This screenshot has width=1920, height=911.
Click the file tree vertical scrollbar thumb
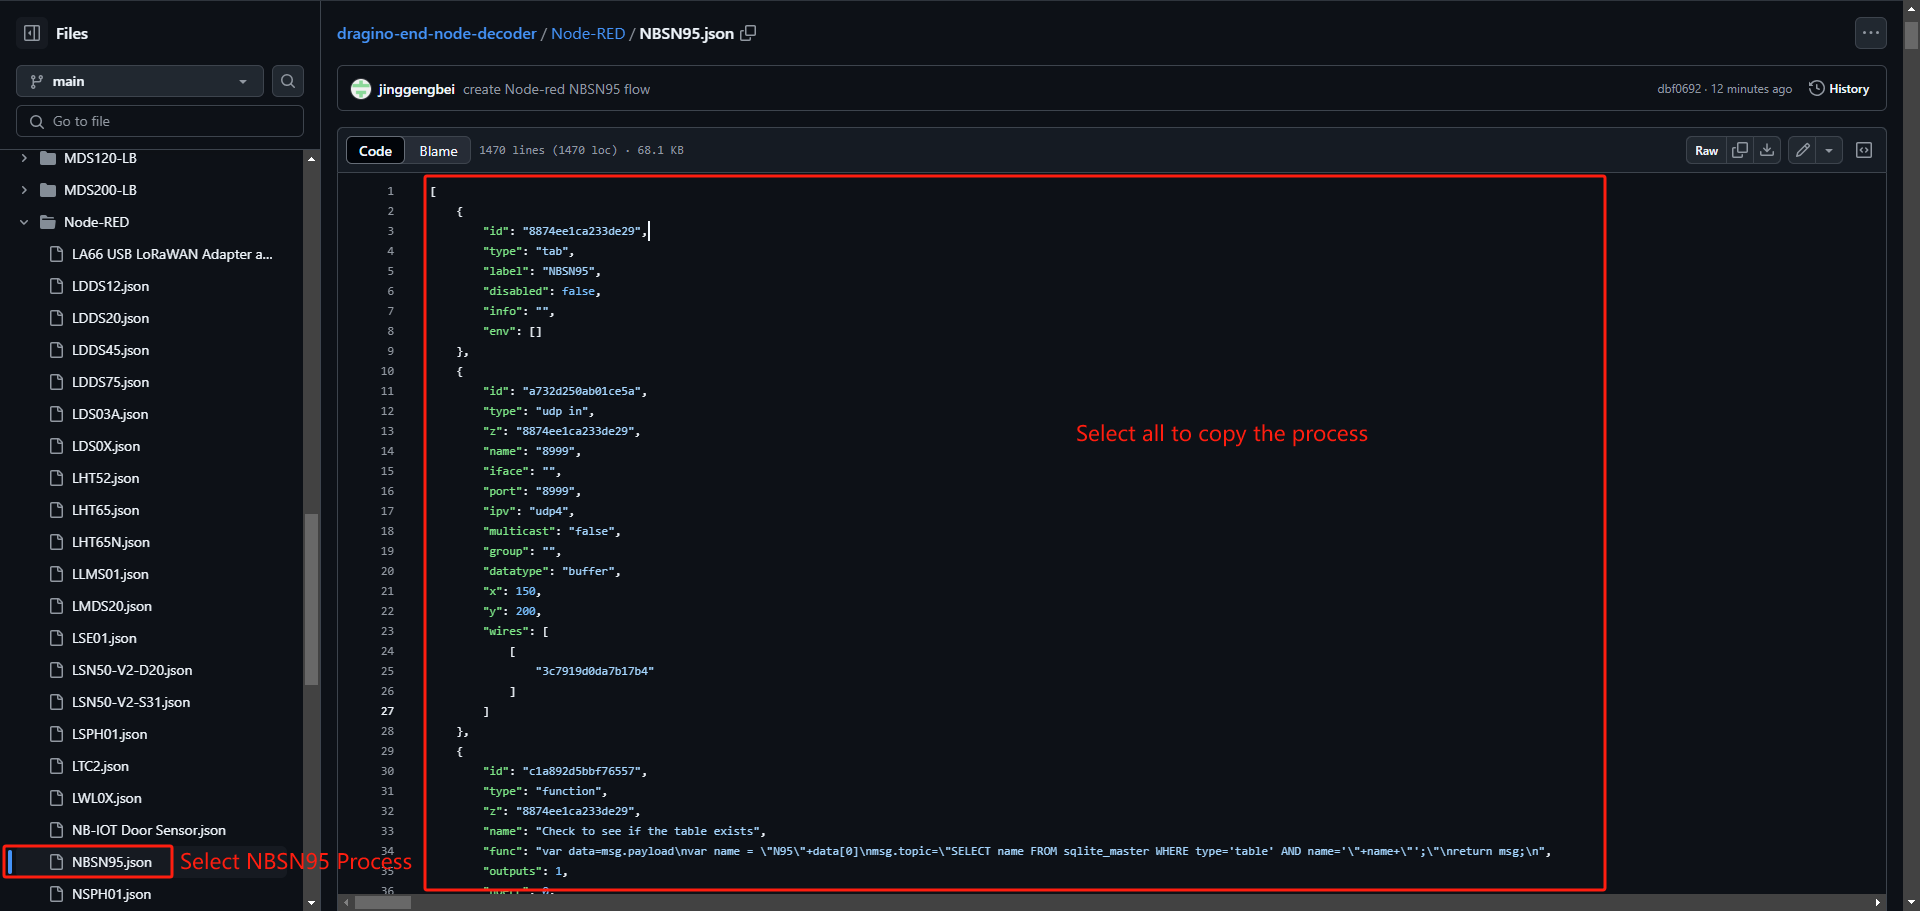[311, 599]
